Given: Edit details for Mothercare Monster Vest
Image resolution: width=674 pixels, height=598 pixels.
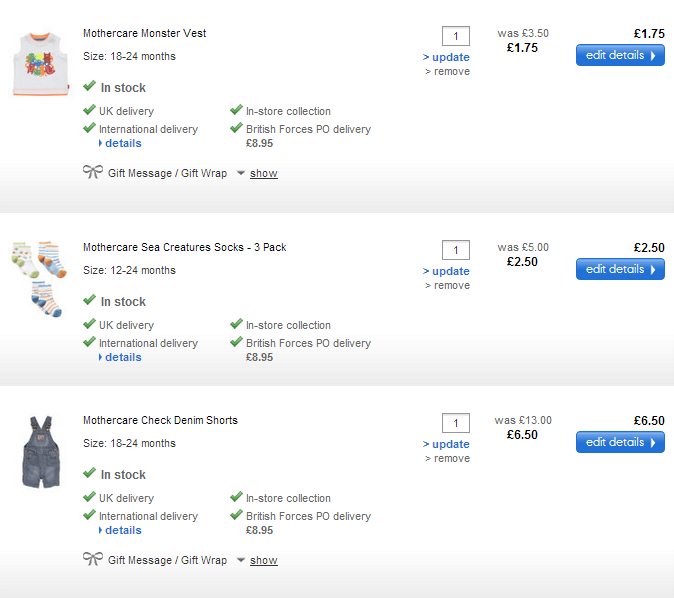Looking at the screenshot, I should (x=620, y=55).
